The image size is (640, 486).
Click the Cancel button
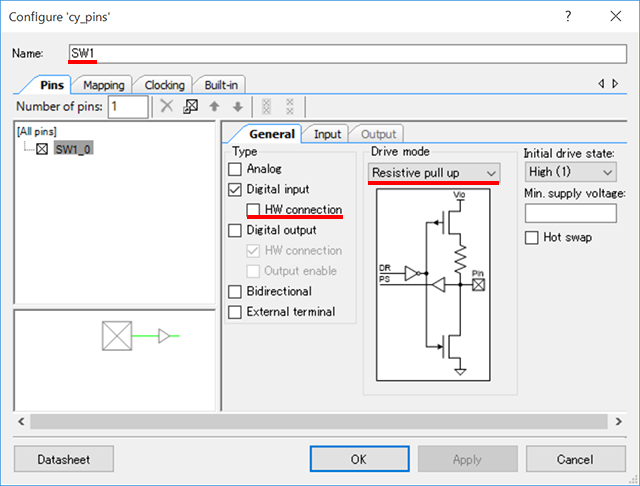575,459
